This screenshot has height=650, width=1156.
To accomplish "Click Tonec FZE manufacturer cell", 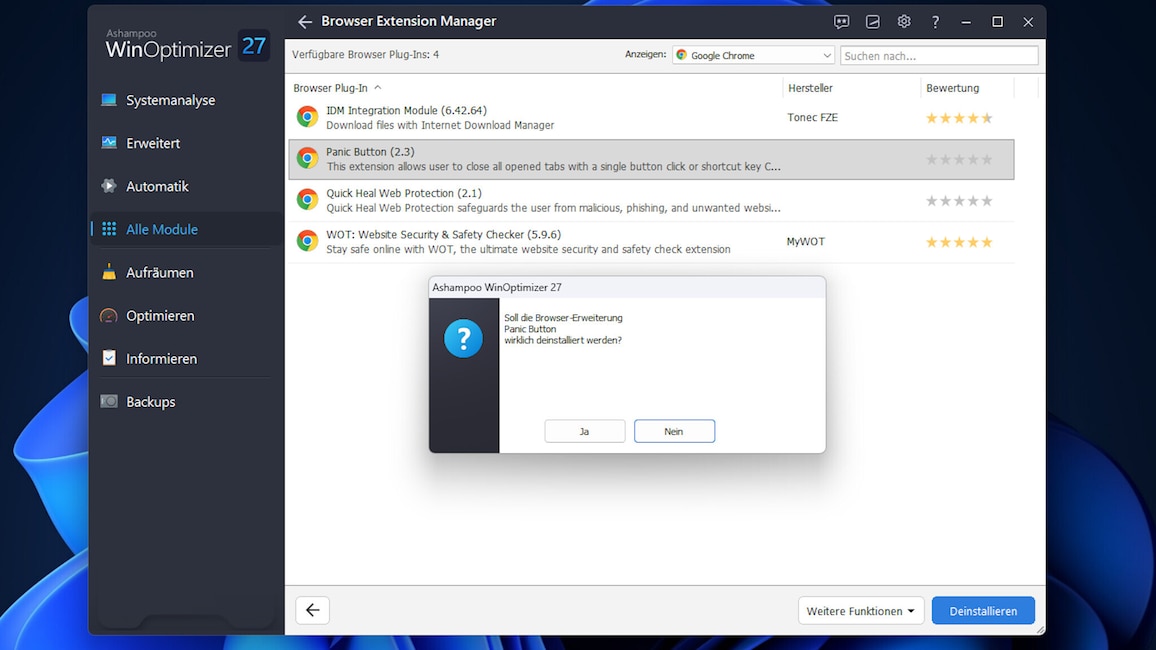I will [812, 117].
